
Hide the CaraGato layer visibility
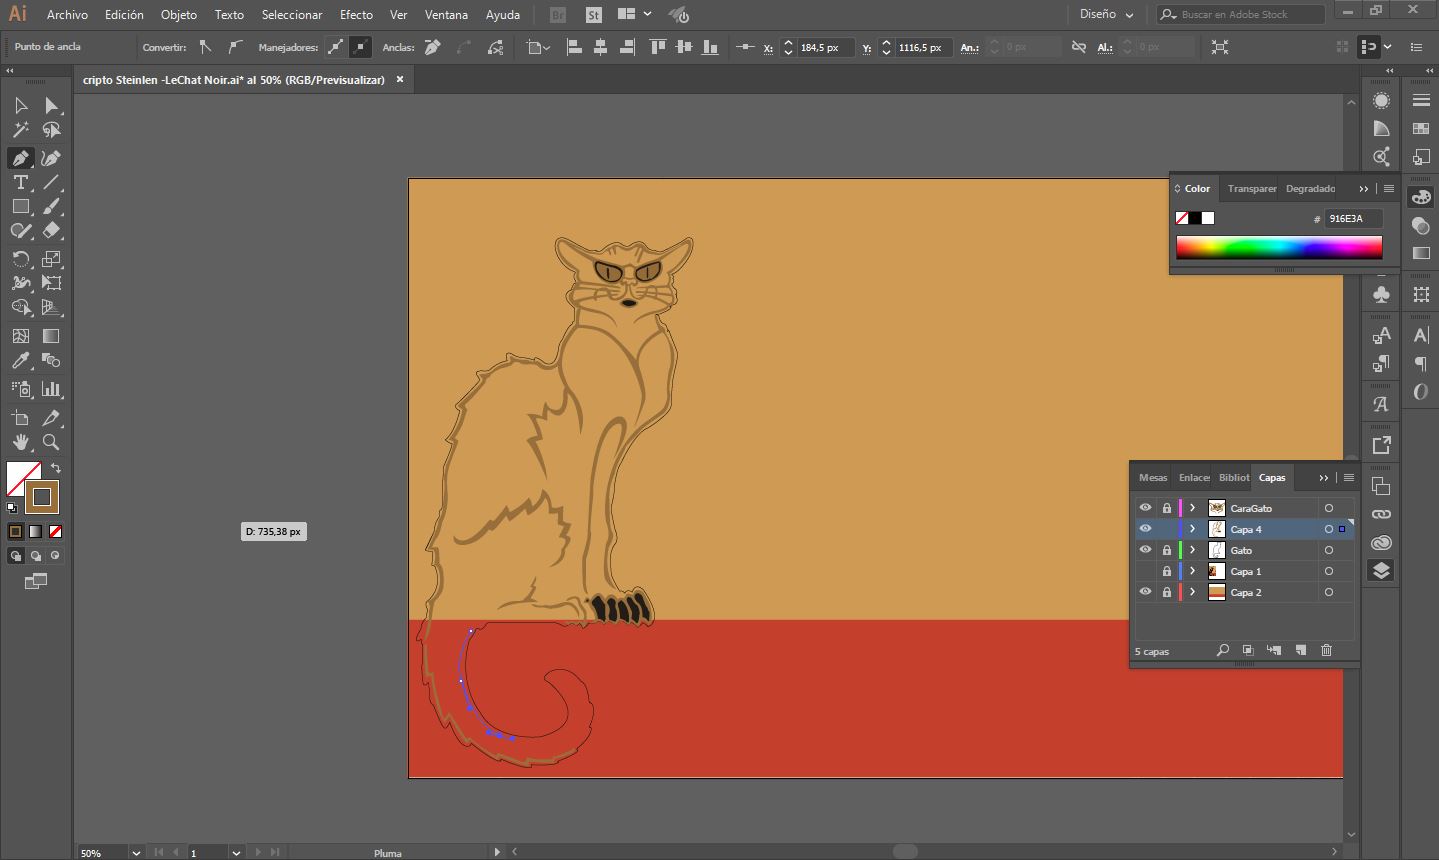coord(1145,508)
